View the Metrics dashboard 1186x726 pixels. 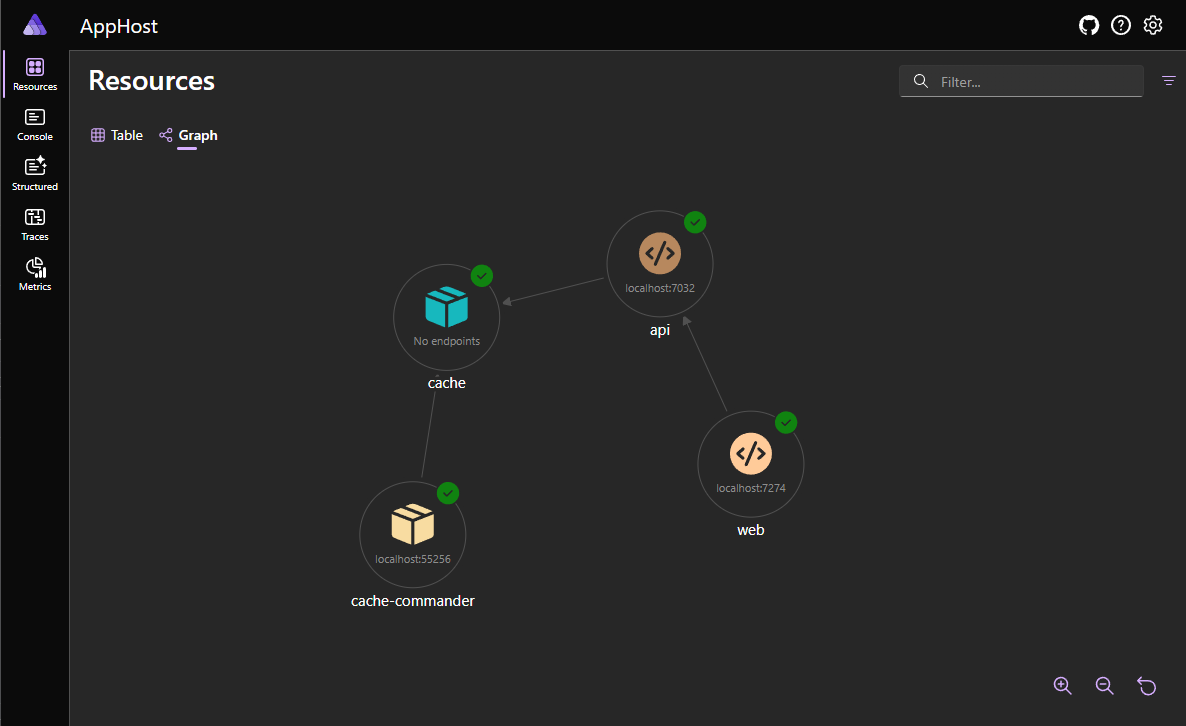(34, 271)
